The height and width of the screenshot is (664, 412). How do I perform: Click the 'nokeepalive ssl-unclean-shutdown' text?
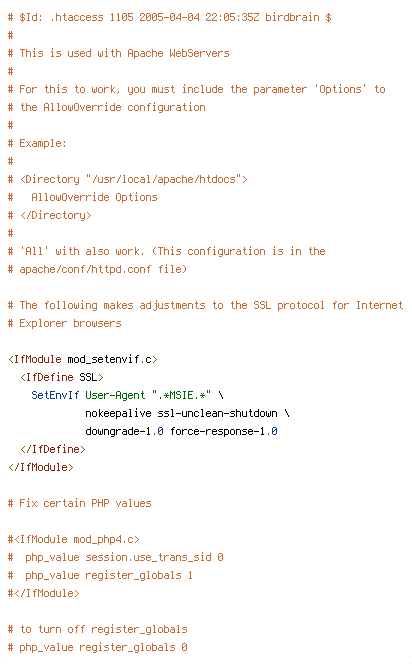[181, 413]
